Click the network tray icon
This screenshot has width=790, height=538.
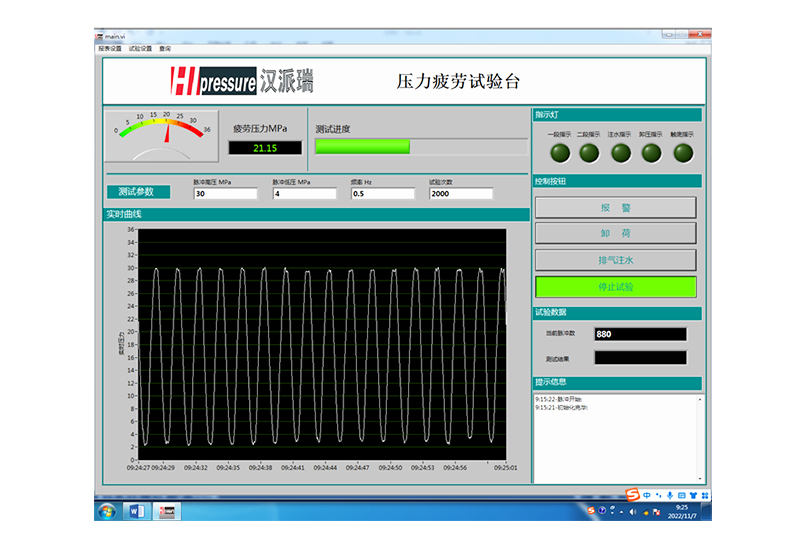point(645,512)
